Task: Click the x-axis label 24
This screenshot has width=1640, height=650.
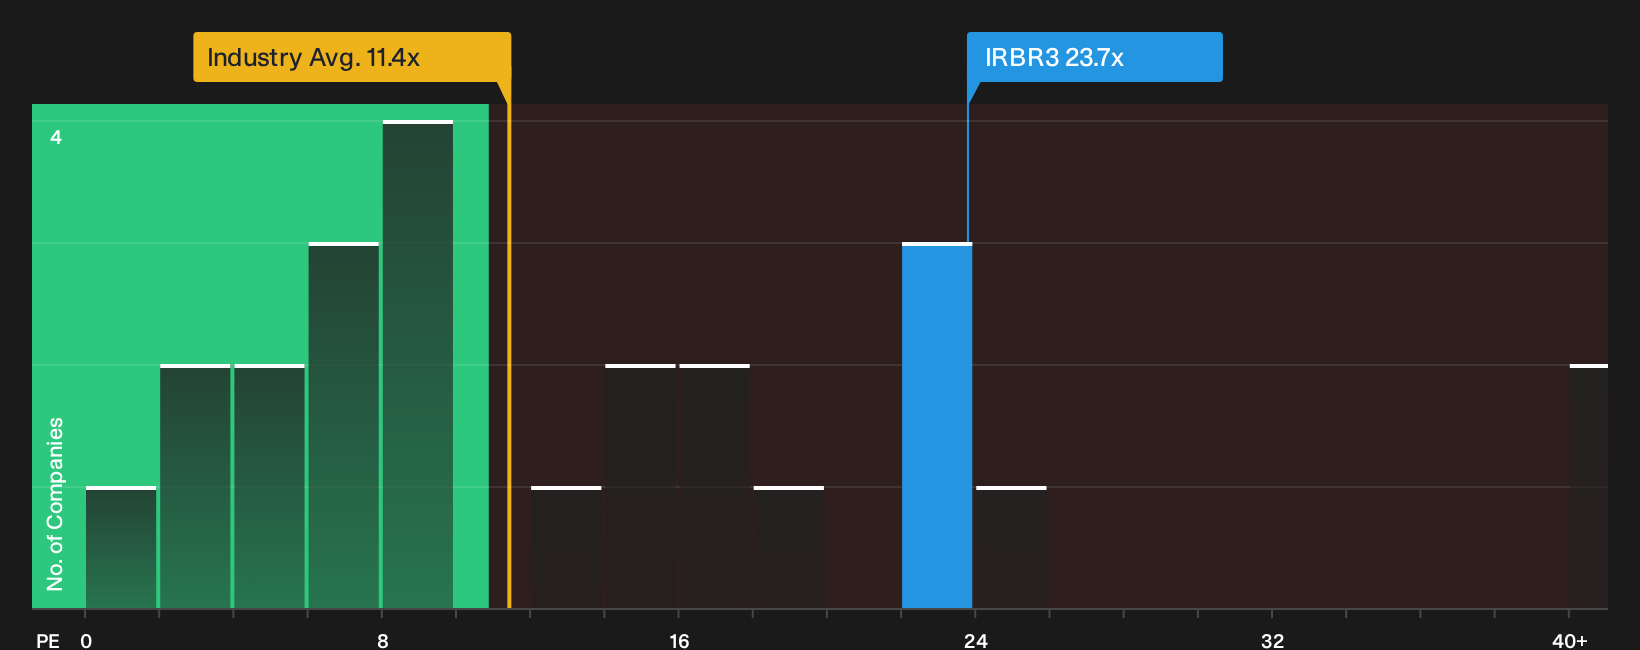Action: click(x=976, y=640)
